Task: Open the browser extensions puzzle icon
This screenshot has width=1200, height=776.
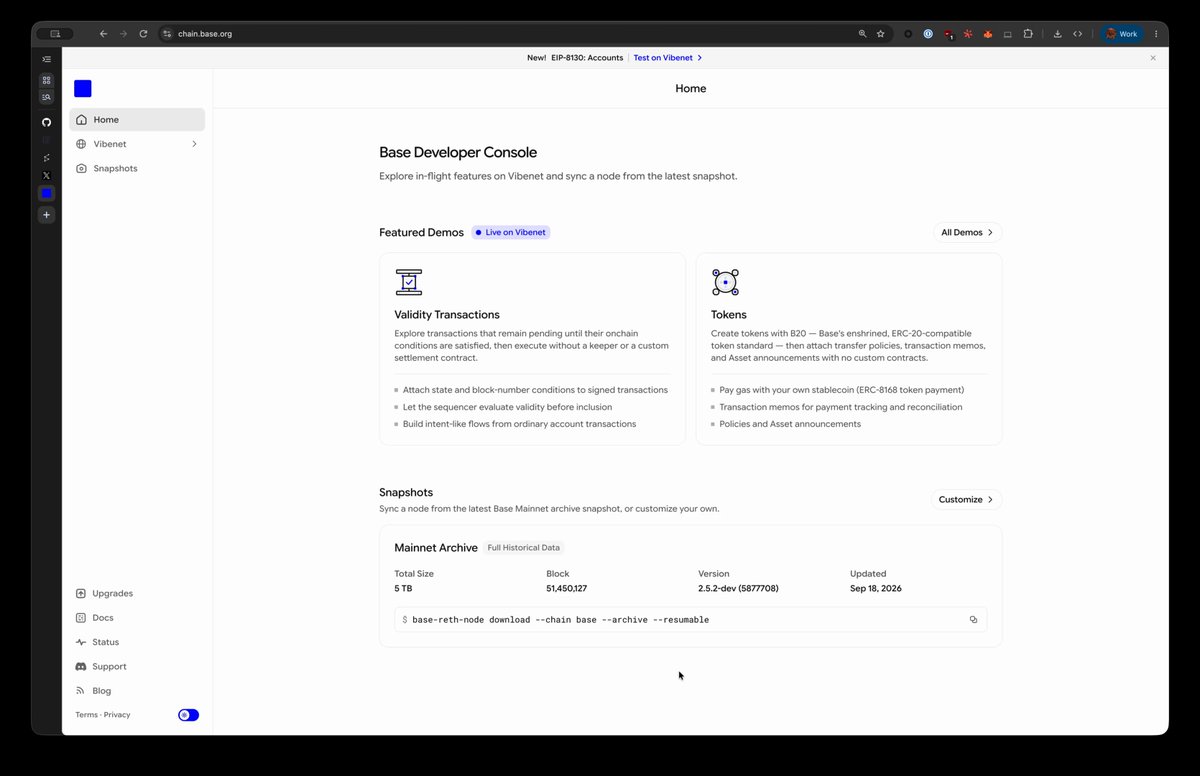Action: coord(1027,34)
